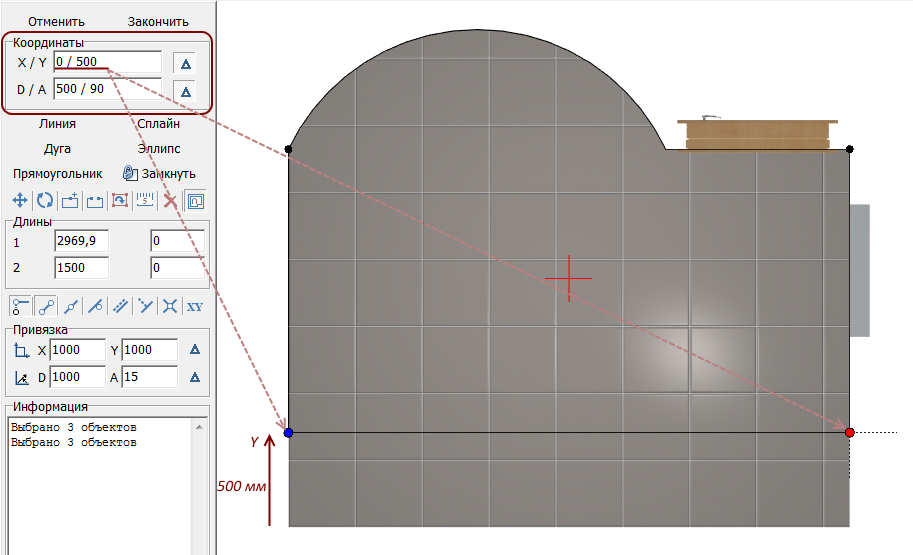This screenshot has height=555, width=913.
Task: Click the ruler measurement icon
Action: [144, 200]
